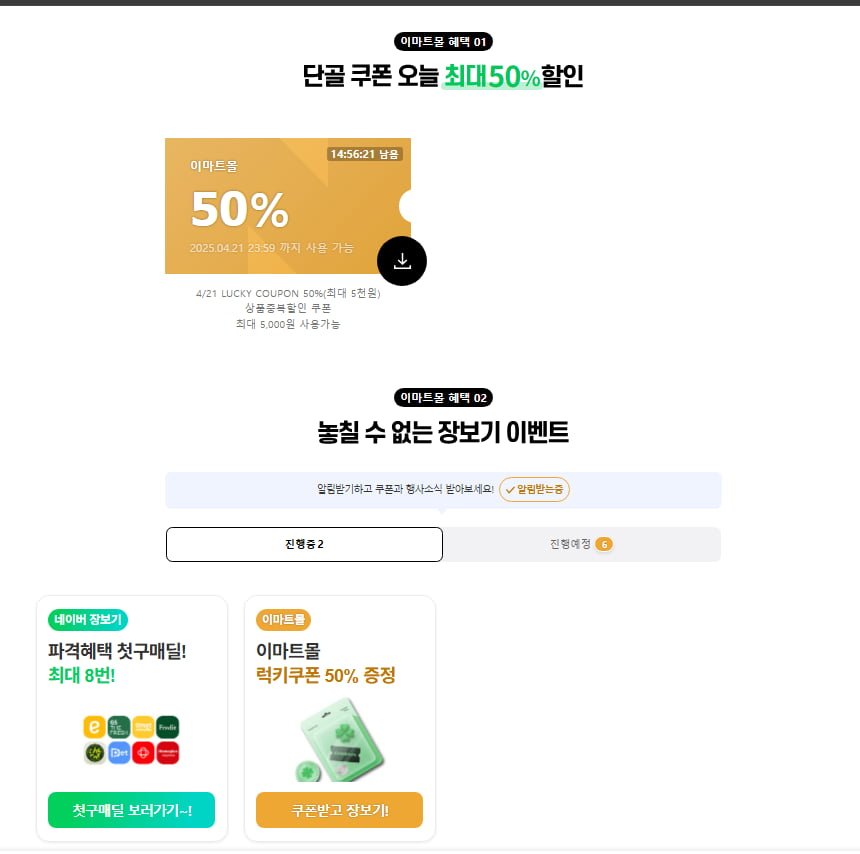Click the orange 이마트몰 label badge

pos(284,620)
